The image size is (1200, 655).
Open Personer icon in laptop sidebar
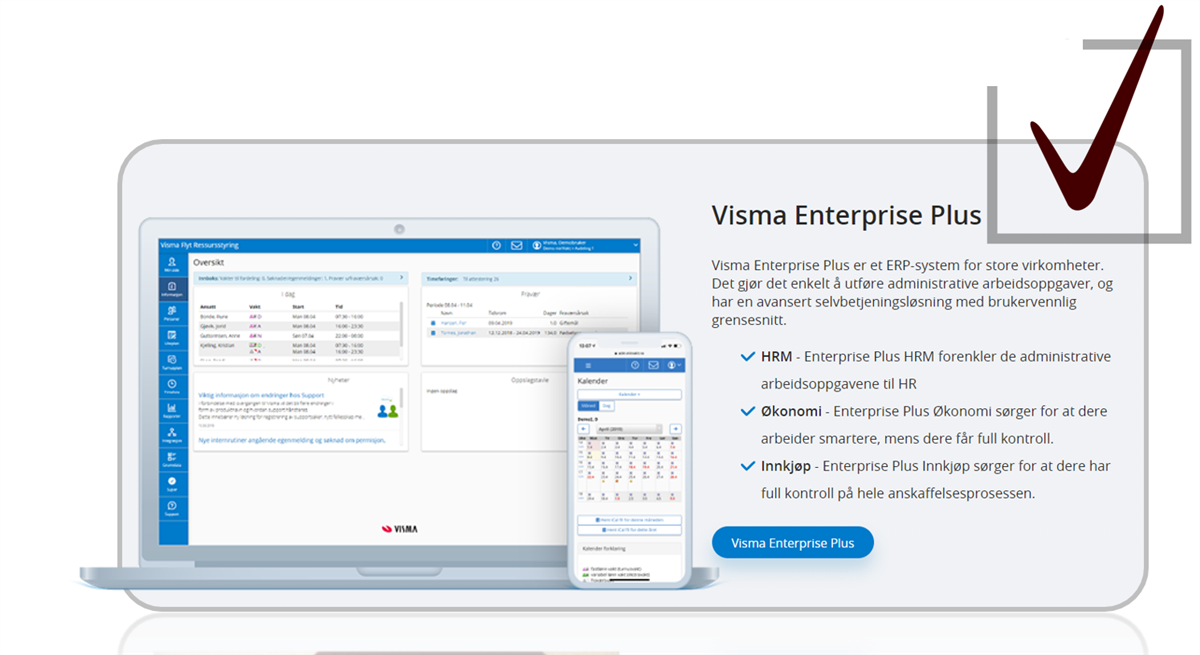(x=172, y=313)
